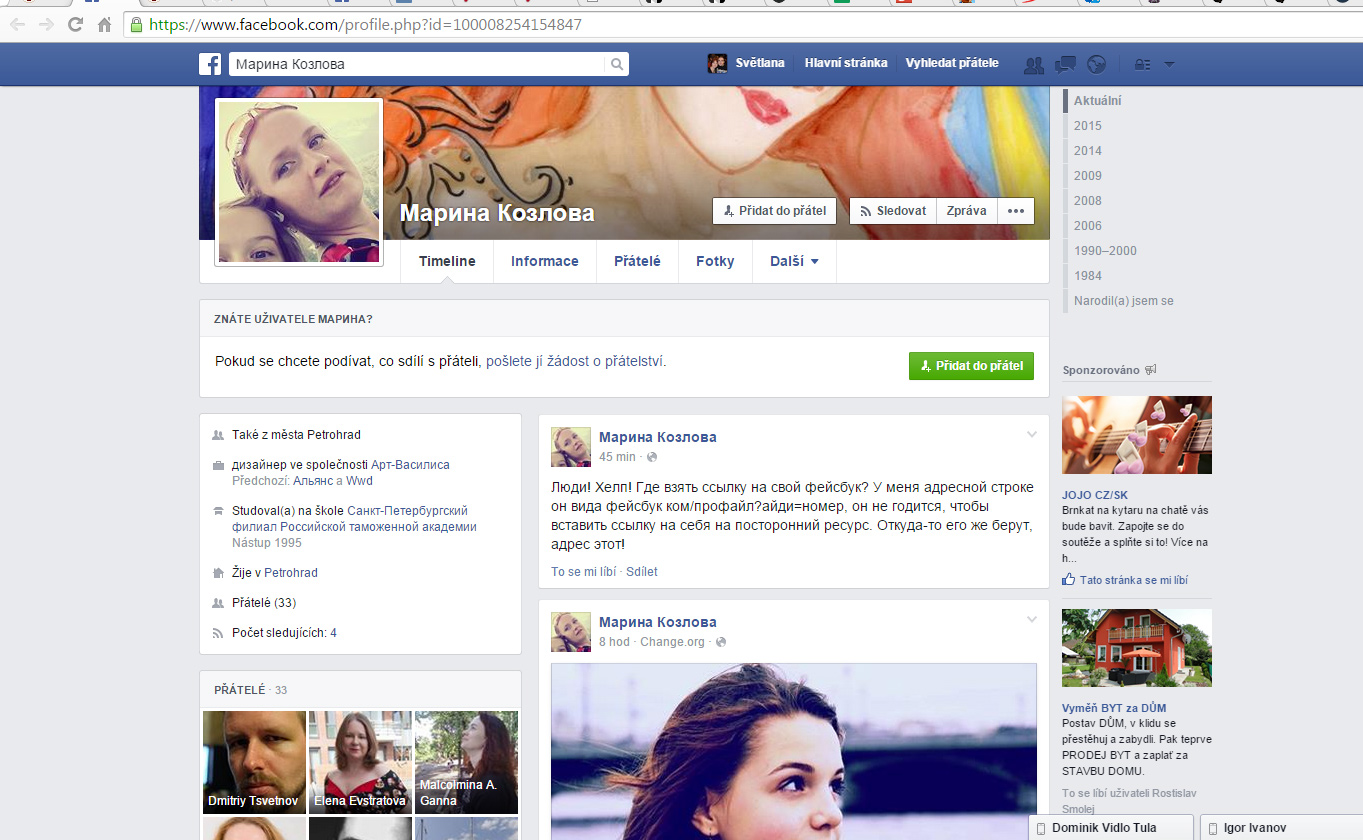The height and width of the screenshot is (840, 1363).
Task: Click the Zpráva button
Action: click(967, 211)
